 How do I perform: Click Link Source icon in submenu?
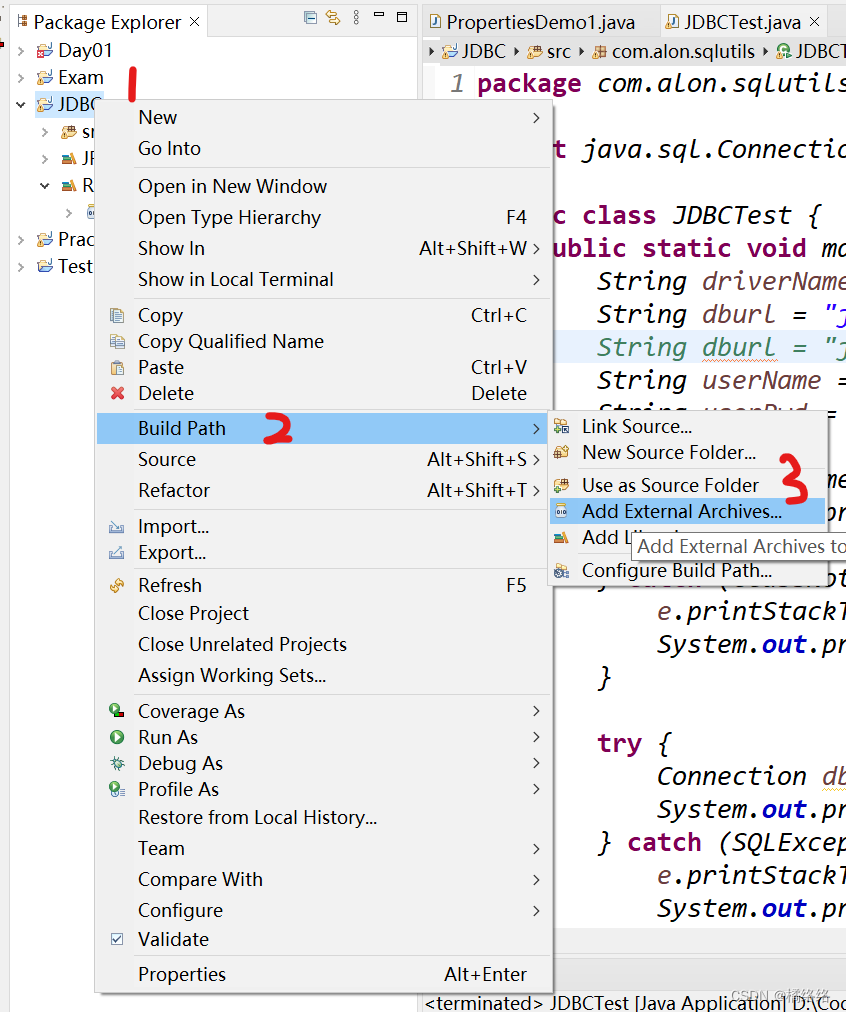point(561,427)
